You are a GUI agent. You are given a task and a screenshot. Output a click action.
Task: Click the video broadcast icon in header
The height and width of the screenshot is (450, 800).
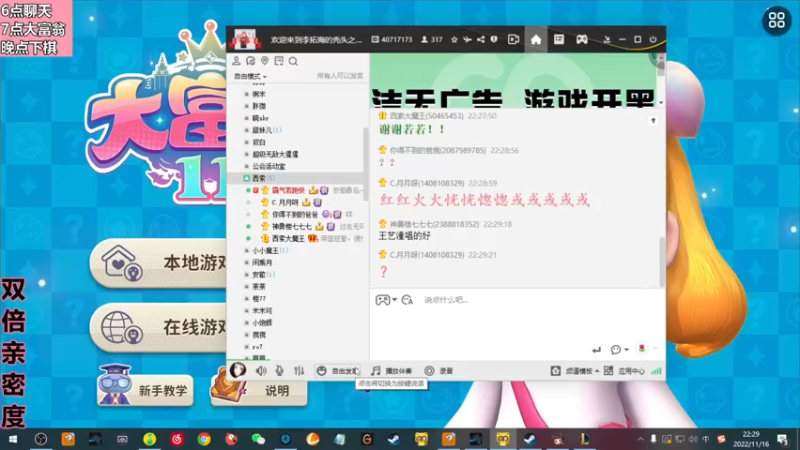[513, 39]
